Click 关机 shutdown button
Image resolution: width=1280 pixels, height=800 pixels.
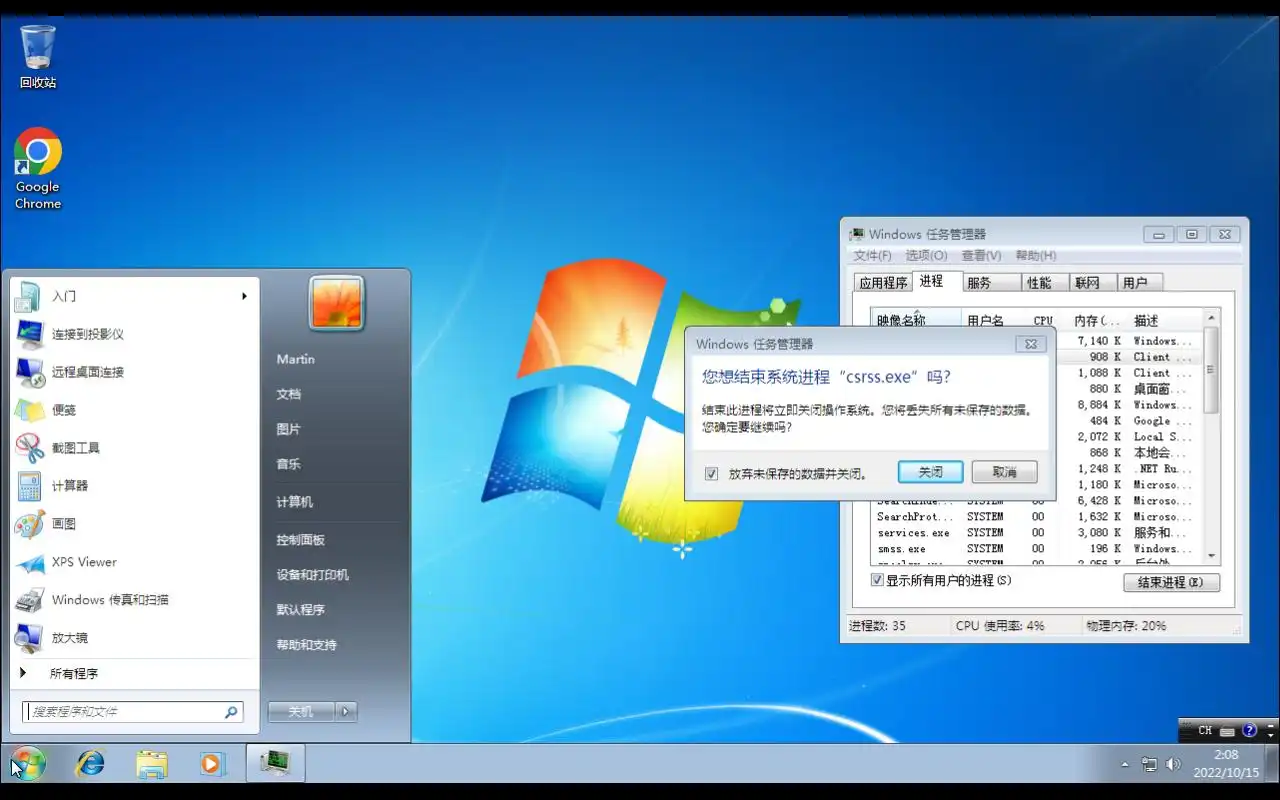coord(301,712)
